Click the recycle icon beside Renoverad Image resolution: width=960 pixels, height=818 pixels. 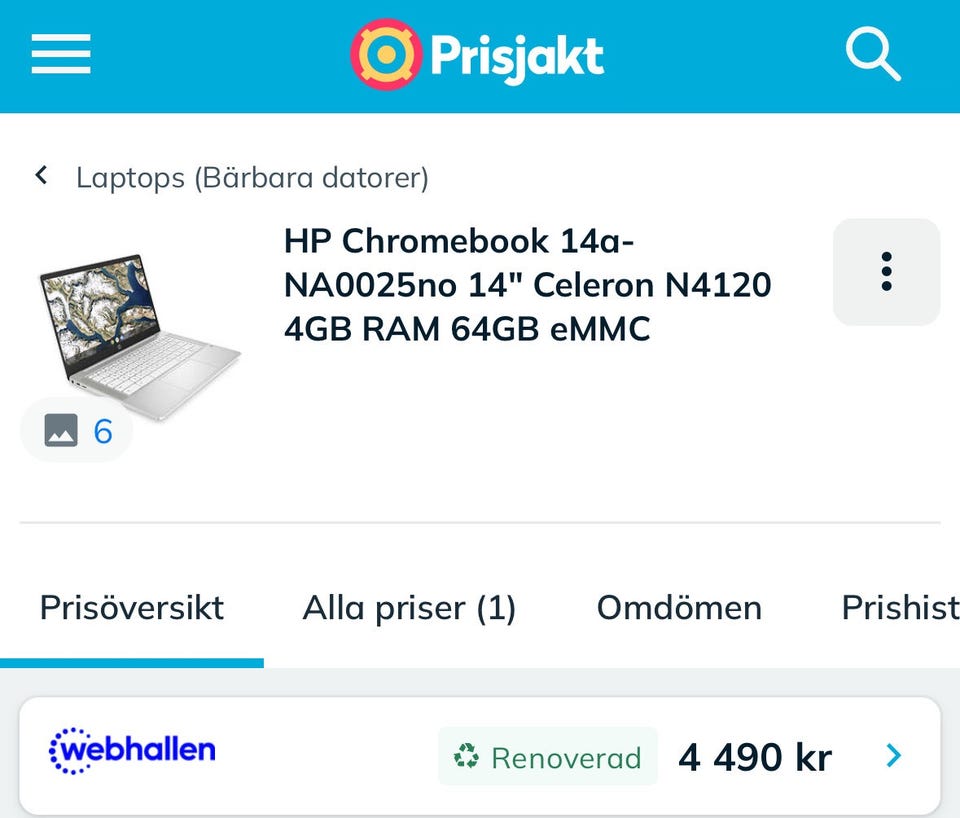point(466,757)
